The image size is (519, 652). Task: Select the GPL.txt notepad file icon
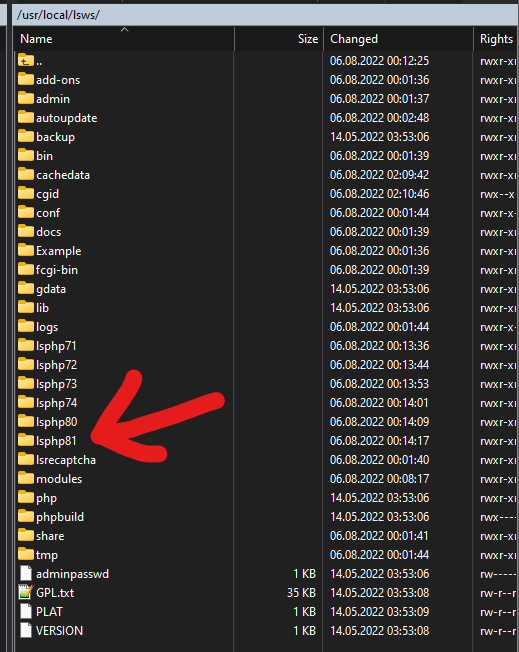click(x=26, y=592)
